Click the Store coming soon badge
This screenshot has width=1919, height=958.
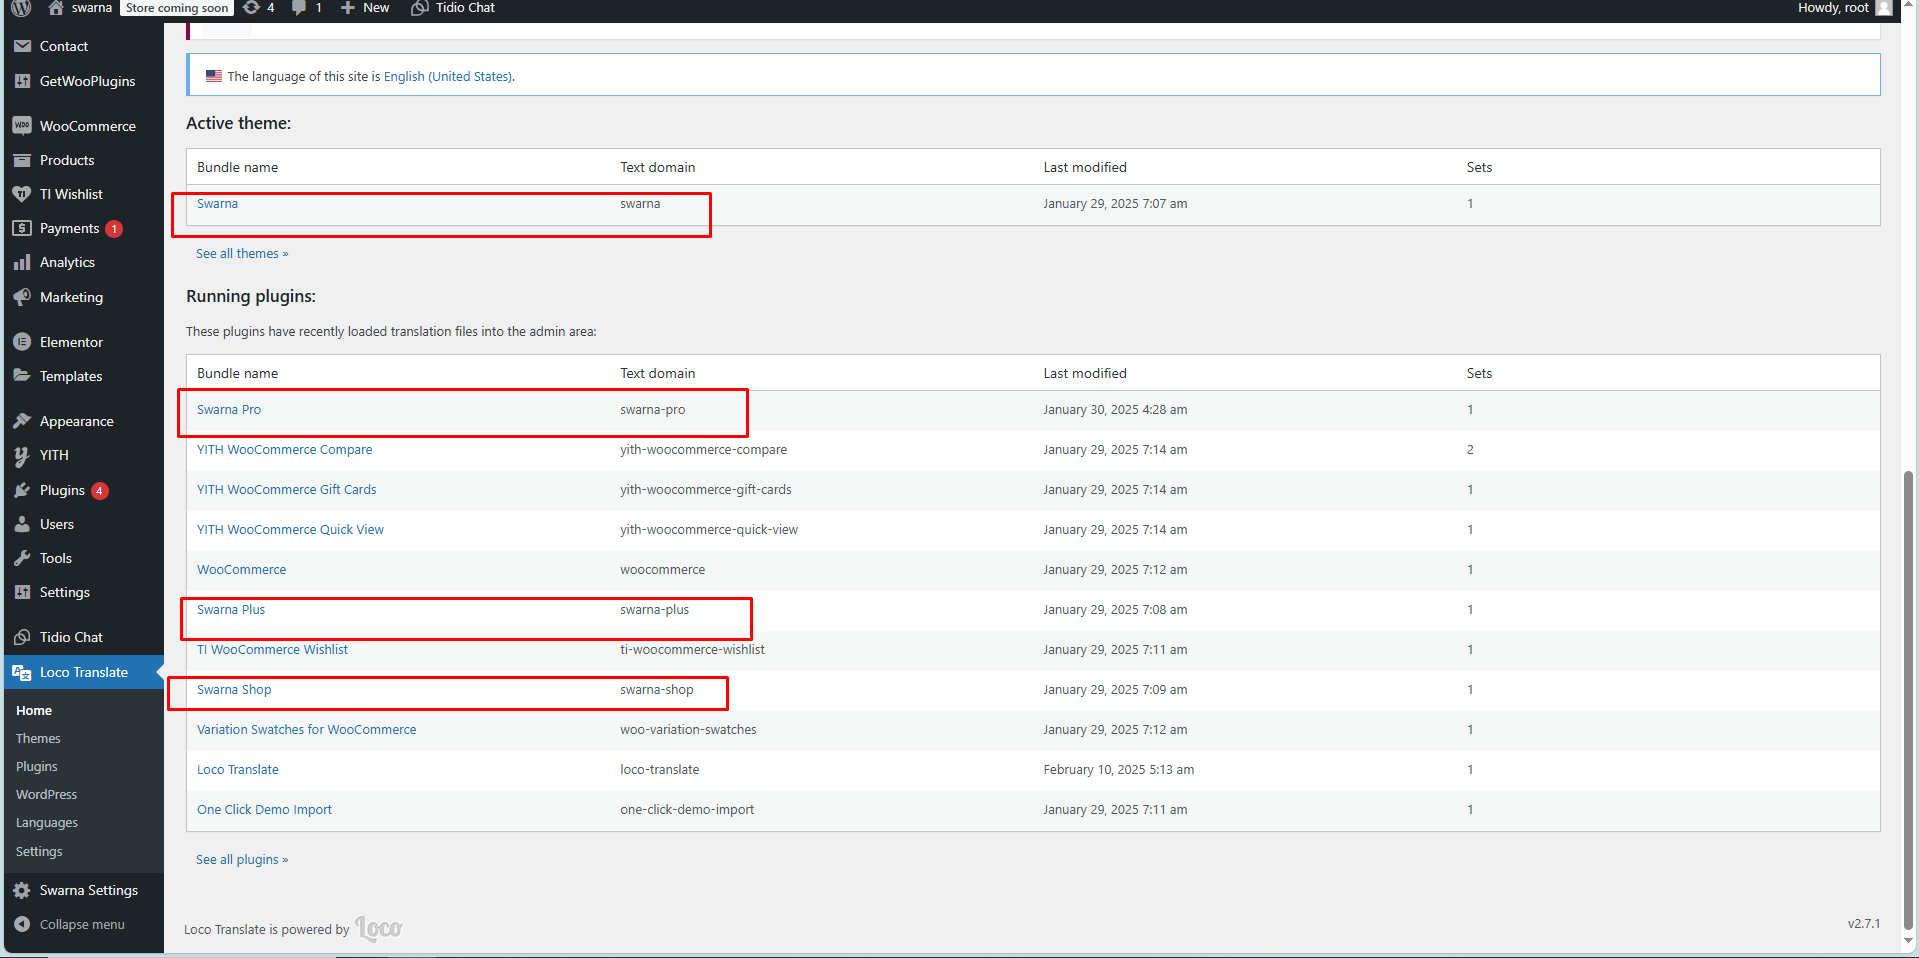pos(177,8)
